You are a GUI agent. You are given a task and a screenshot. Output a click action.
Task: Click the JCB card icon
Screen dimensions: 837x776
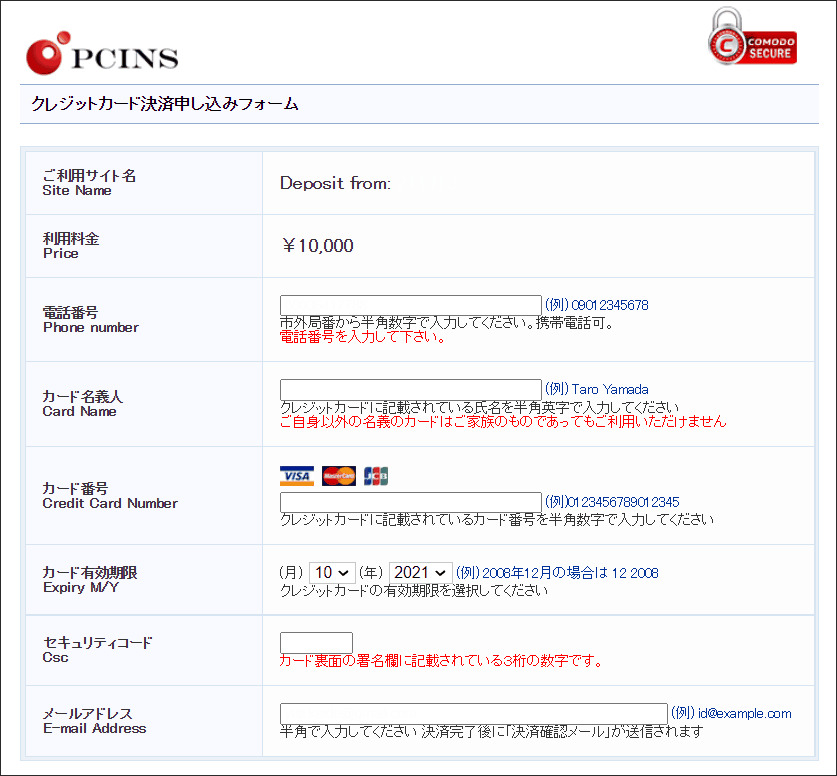point(376,476)
